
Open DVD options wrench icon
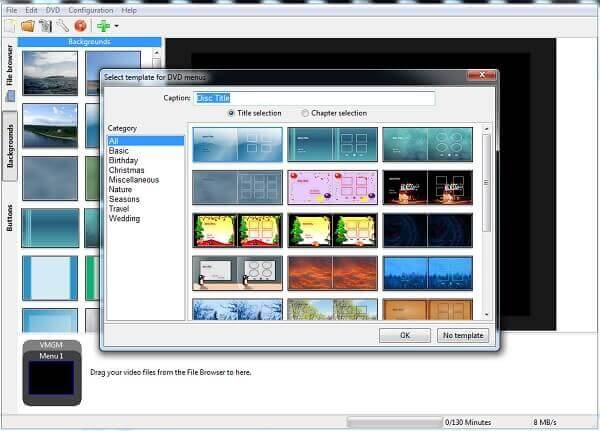[63, 26]
